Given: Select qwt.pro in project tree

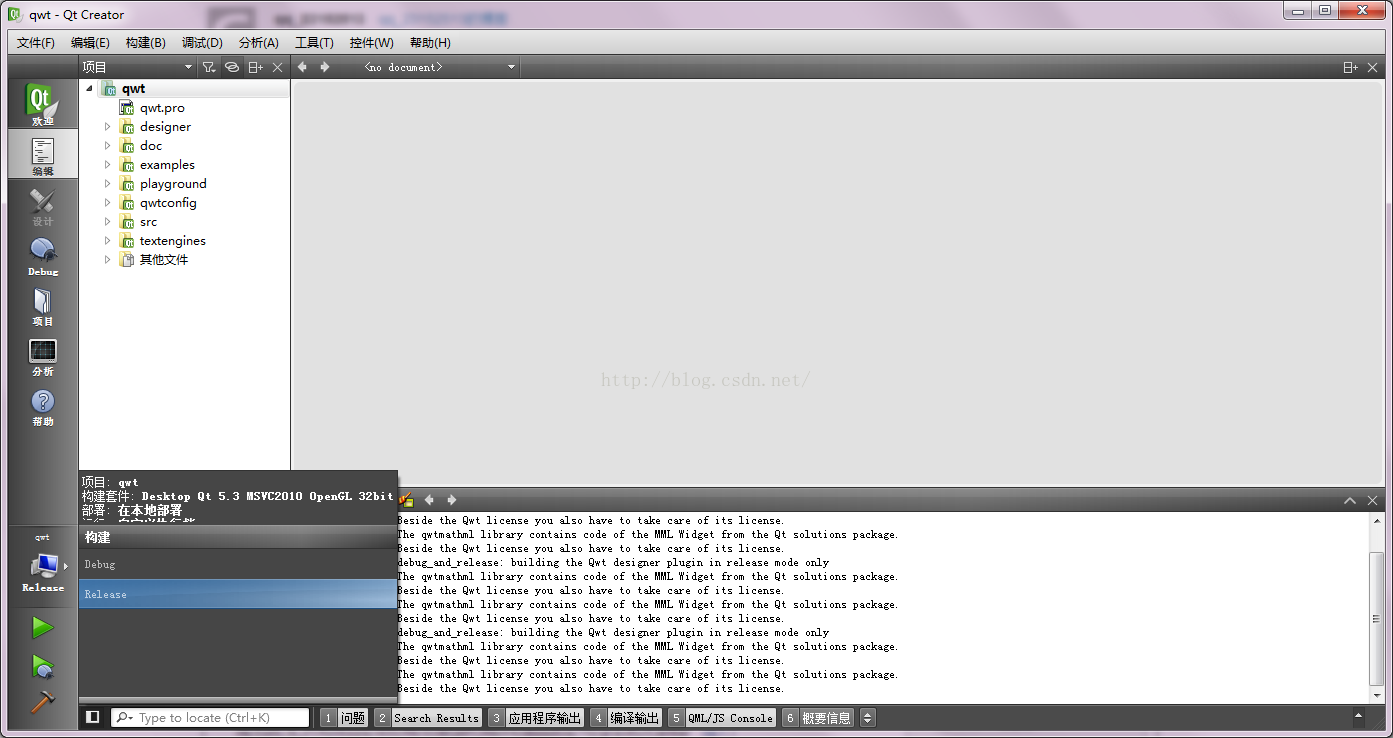Looking at the screenshot, I should [x=162, y=108].
